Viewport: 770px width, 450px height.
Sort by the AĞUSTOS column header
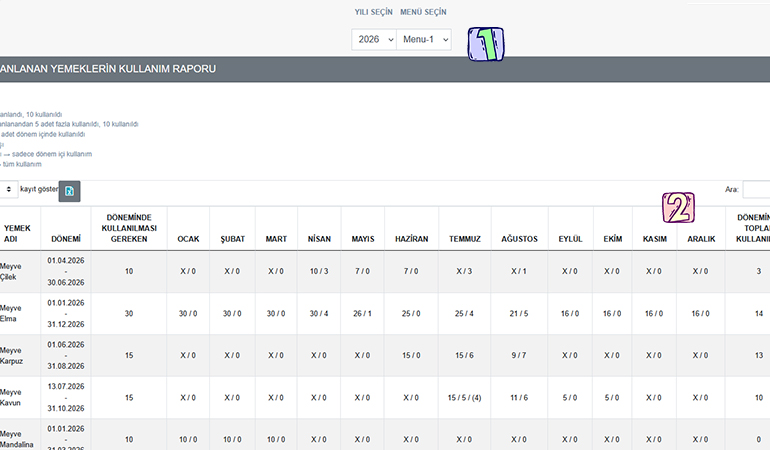pos(520,239)
